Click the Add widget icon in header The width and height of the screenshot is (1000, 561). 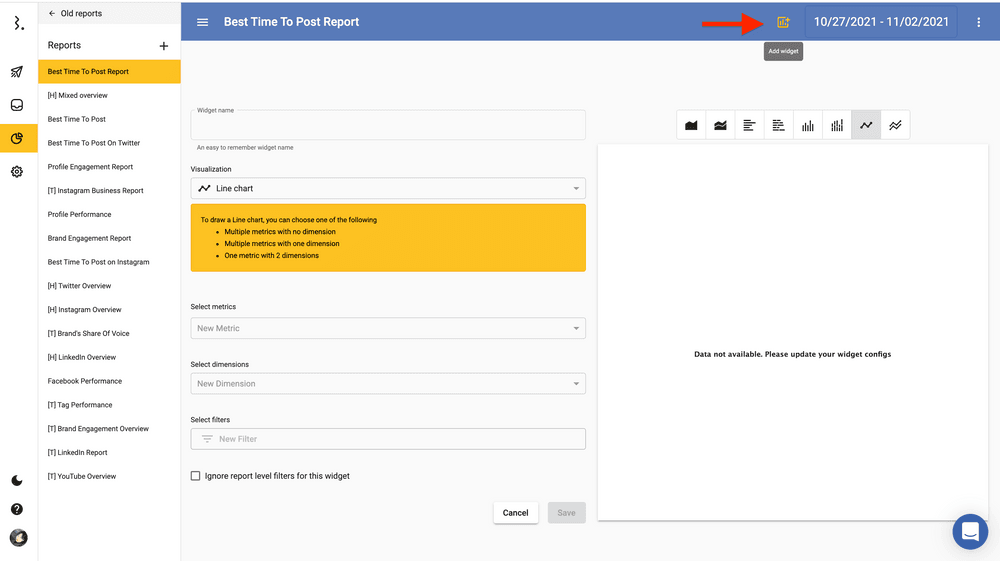783,22
